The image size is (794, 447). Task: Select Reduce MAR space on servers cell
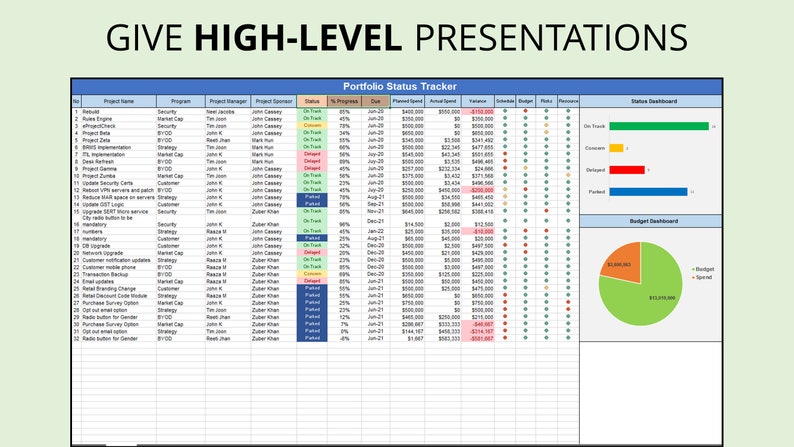point(118,197)
